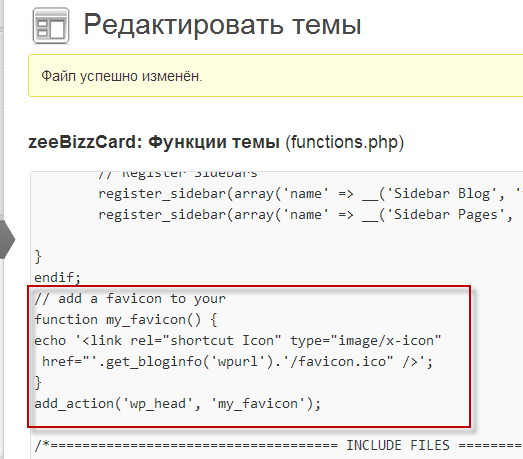523x459 pixels.
Task: Click the partially hidden Register Sidebars comment
Action: click(178, 173)
